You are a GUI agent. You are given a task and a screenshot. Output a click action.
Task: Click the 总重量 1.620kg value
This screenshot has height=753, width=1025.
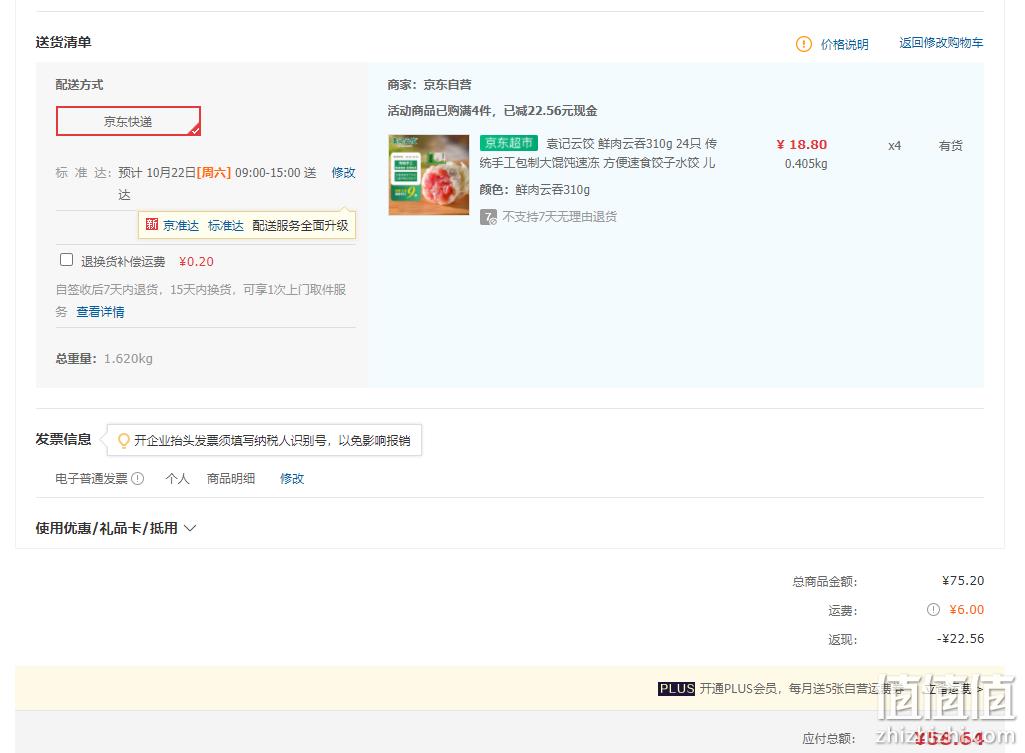pyautogui.click(x=128, y=359)
